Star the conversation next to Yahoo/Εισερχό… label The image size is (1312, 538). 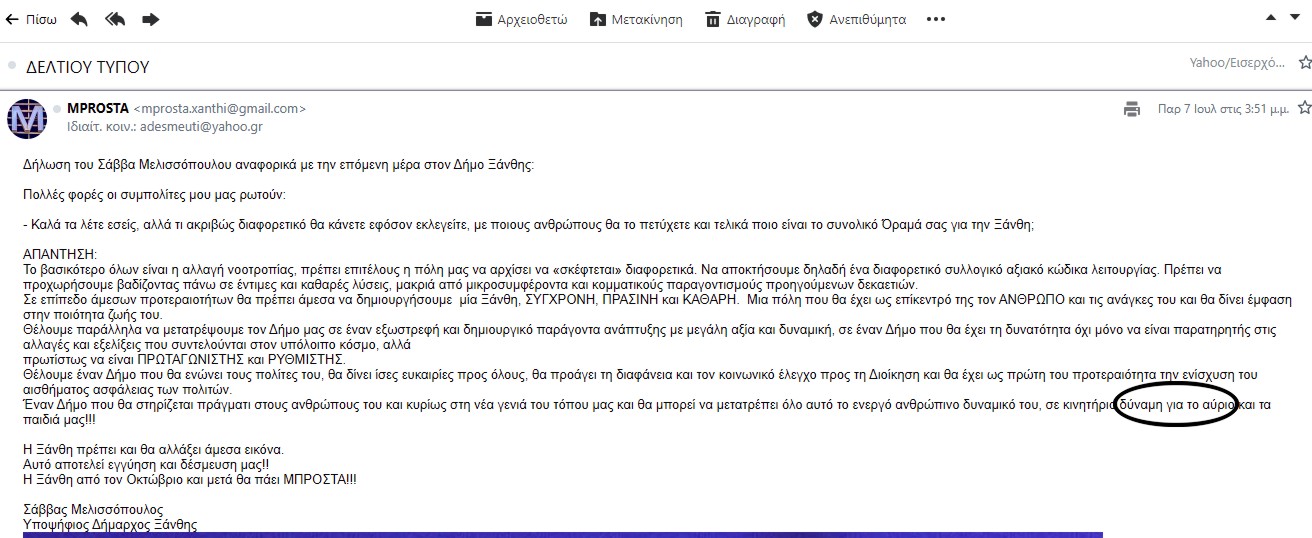pos(1304,63)
